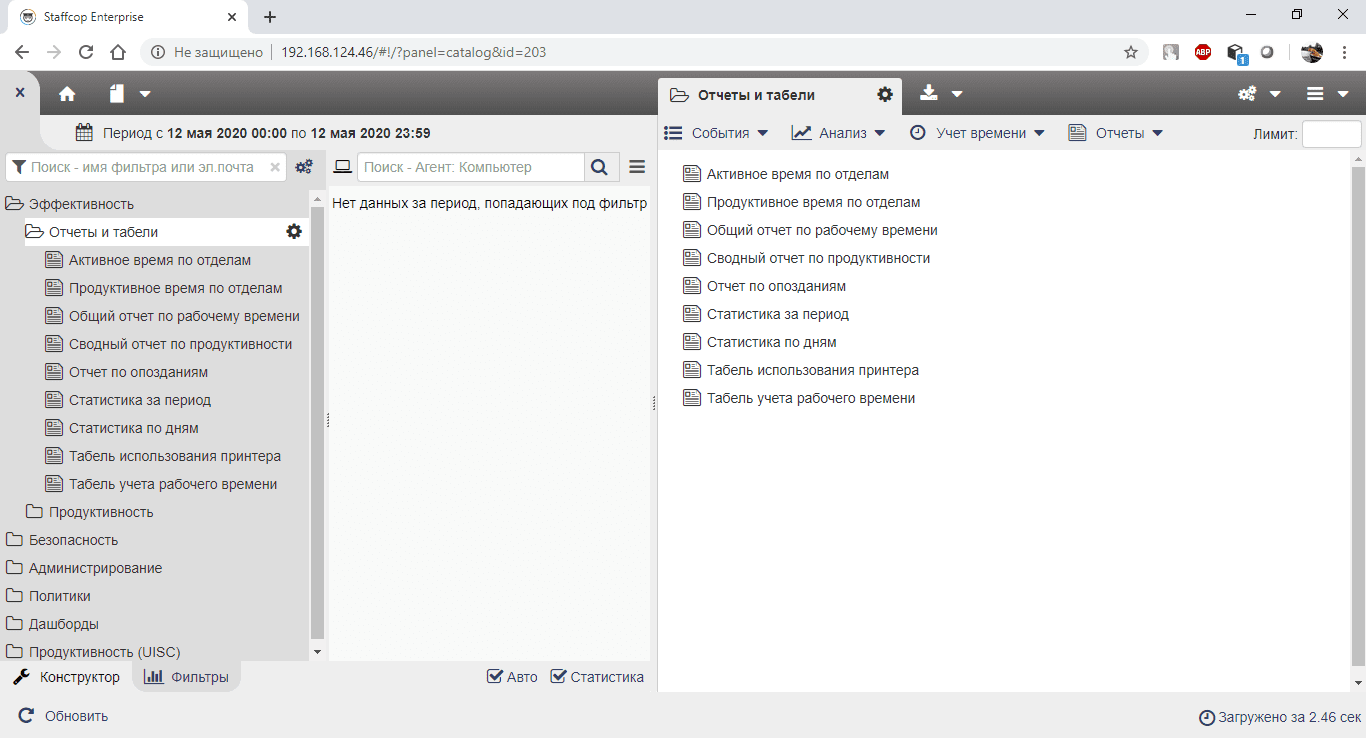
Task: Click the period date range text
Action: [x=267, y=132]
